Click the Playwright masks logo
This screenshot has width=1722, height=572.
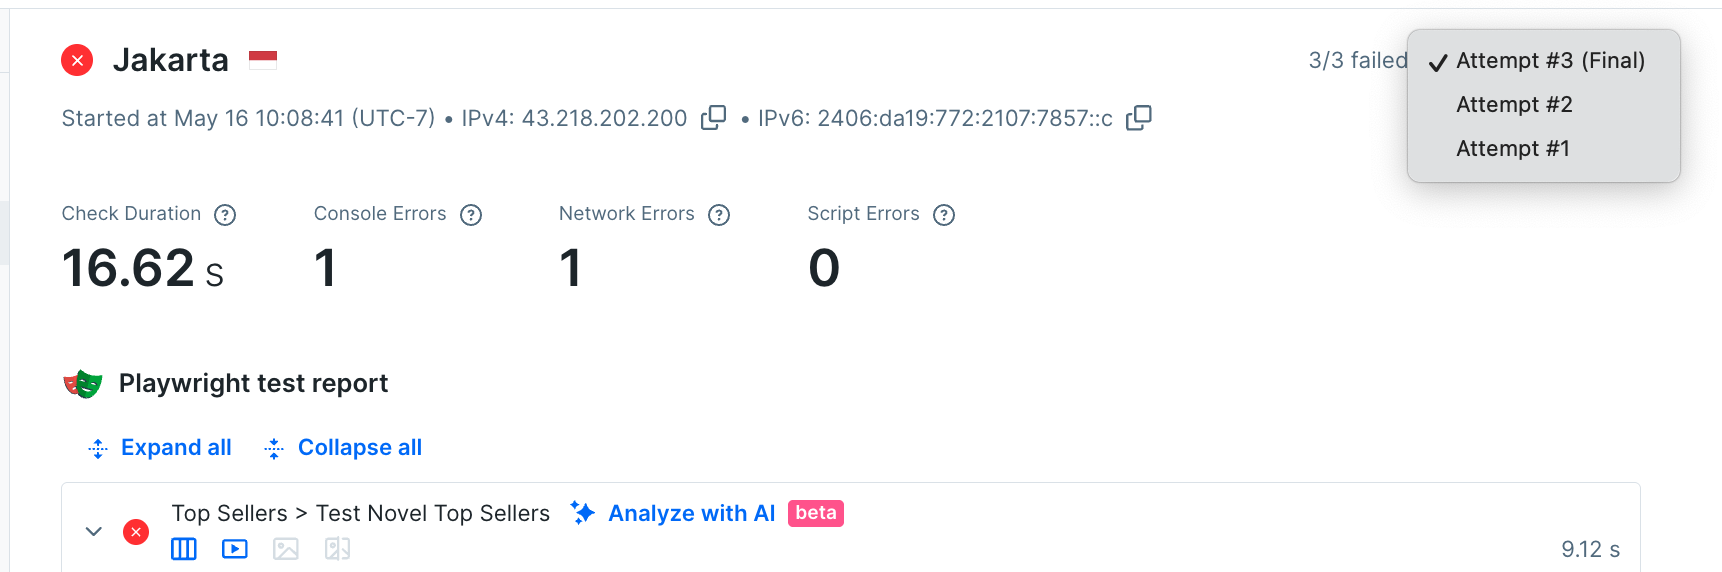pyautogui.click(x=83, y=384)
